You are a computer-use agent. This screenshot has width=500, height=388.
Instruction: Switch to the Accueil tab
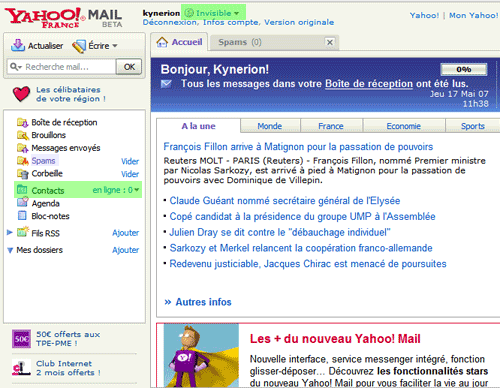pos(180,42)
